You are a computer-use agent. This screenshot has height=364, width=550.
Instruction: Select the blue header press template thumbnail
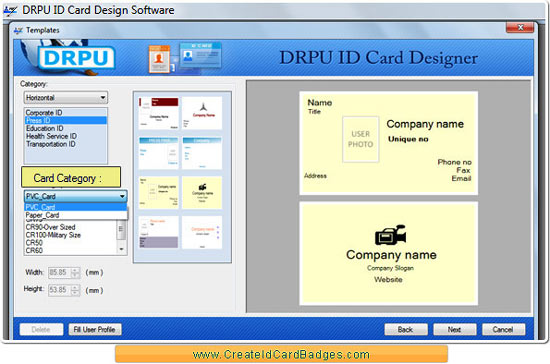pos(159,153)
